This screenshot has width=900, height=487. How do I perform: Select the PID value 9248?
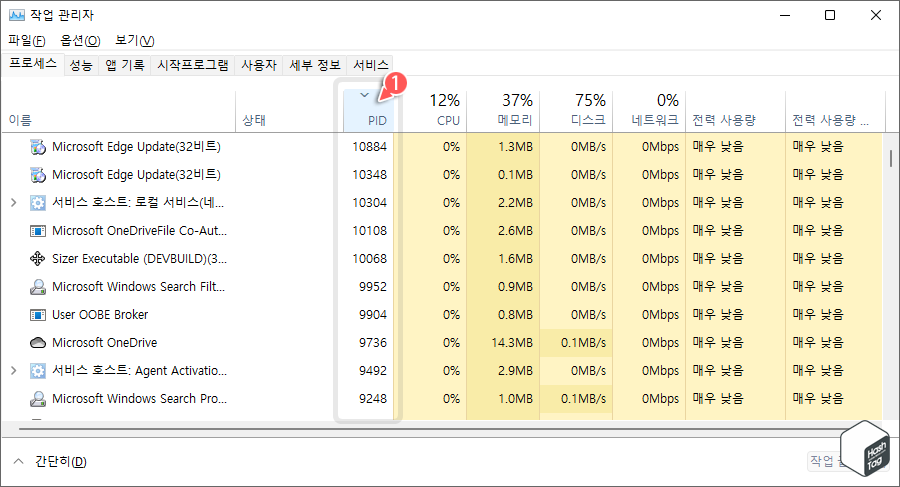pos(373,399)
